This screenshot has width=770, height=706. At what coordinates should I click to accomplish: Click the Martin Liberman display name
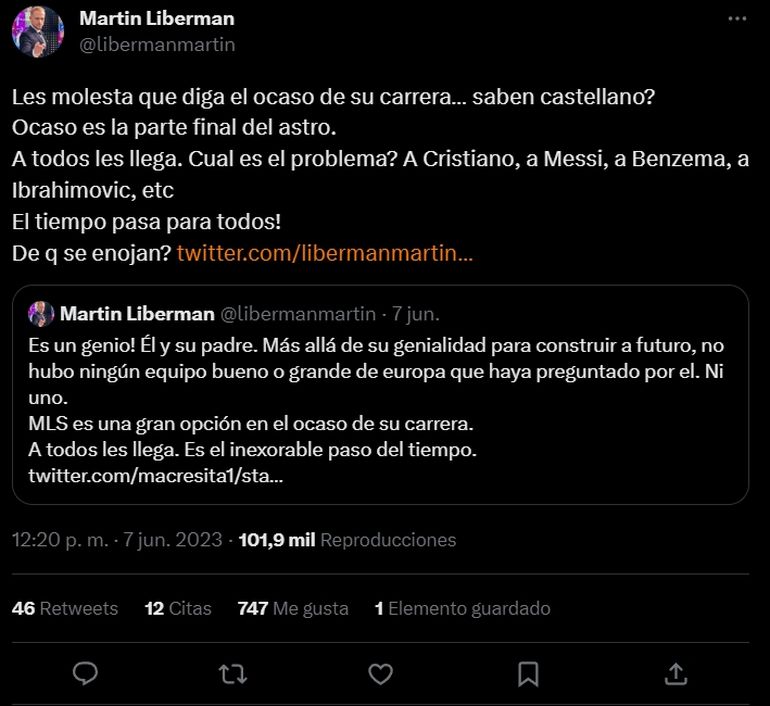156,18
